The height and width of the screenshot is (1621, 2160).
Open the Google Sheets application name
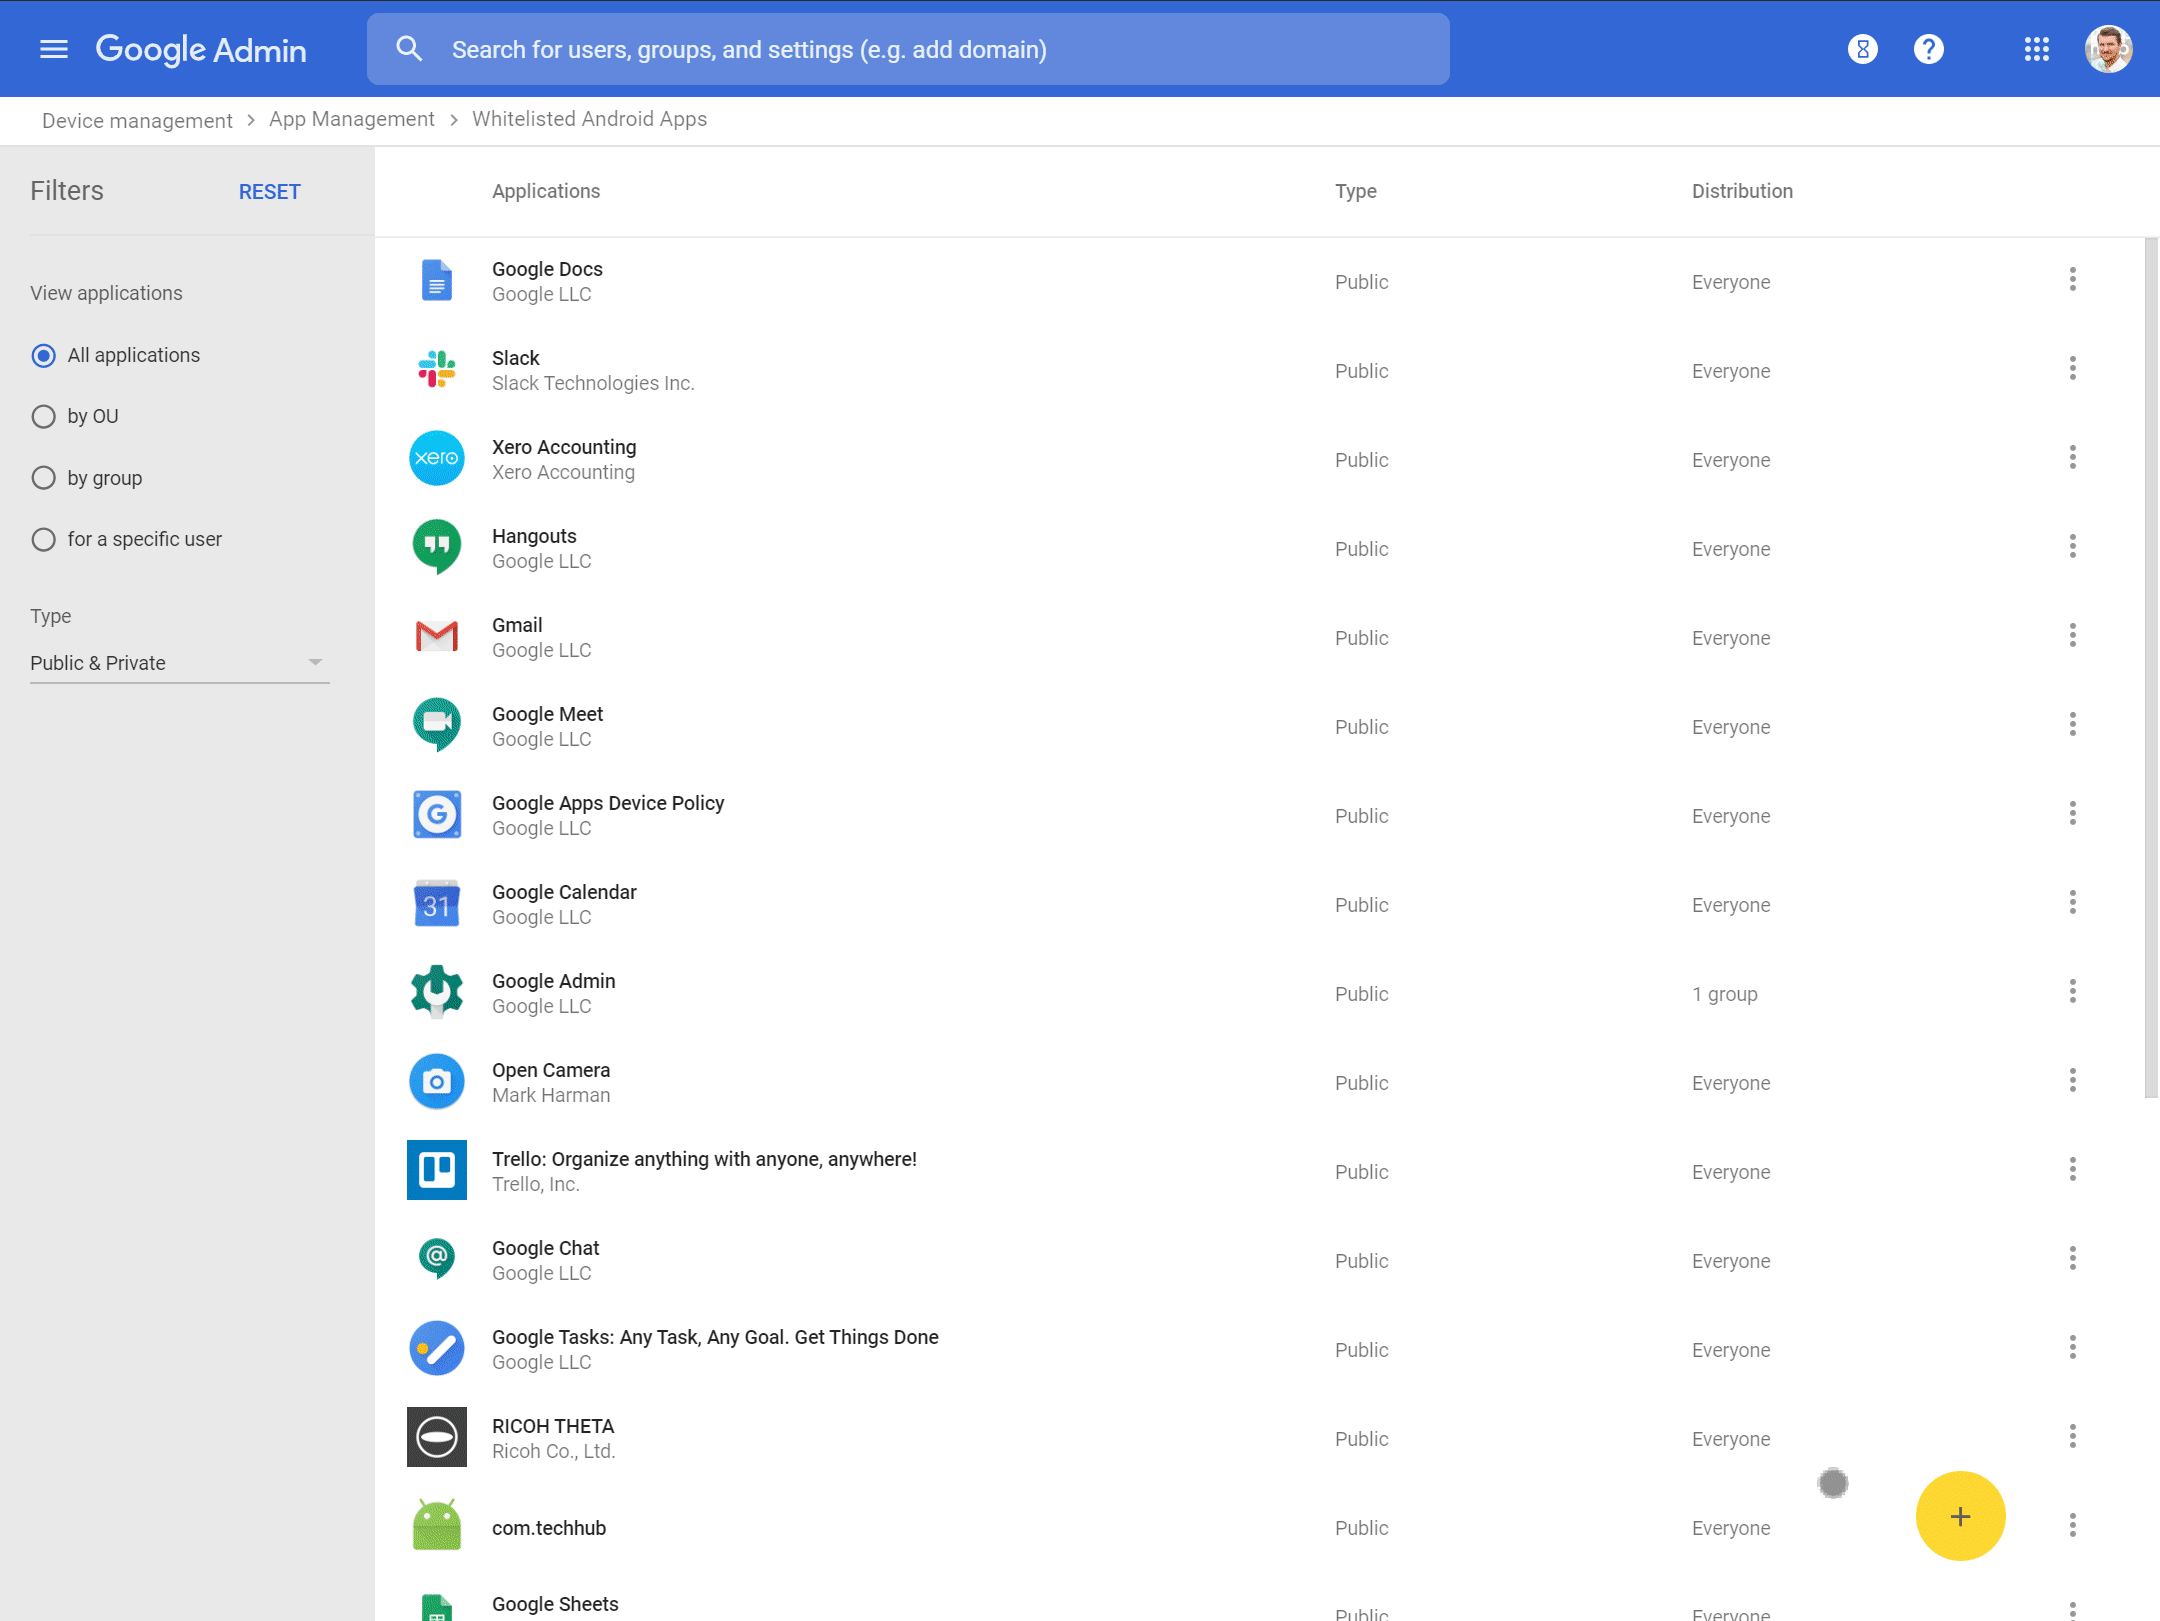click(555, 1604)
